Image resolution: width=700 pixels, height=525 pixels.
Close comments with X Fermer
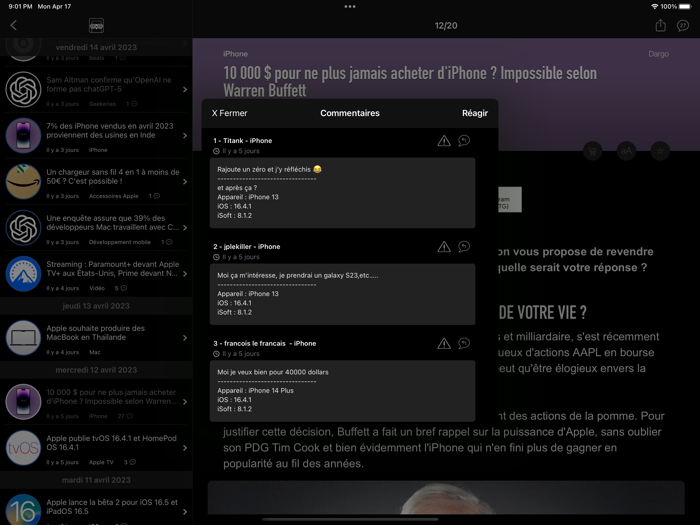pos(229,113)
